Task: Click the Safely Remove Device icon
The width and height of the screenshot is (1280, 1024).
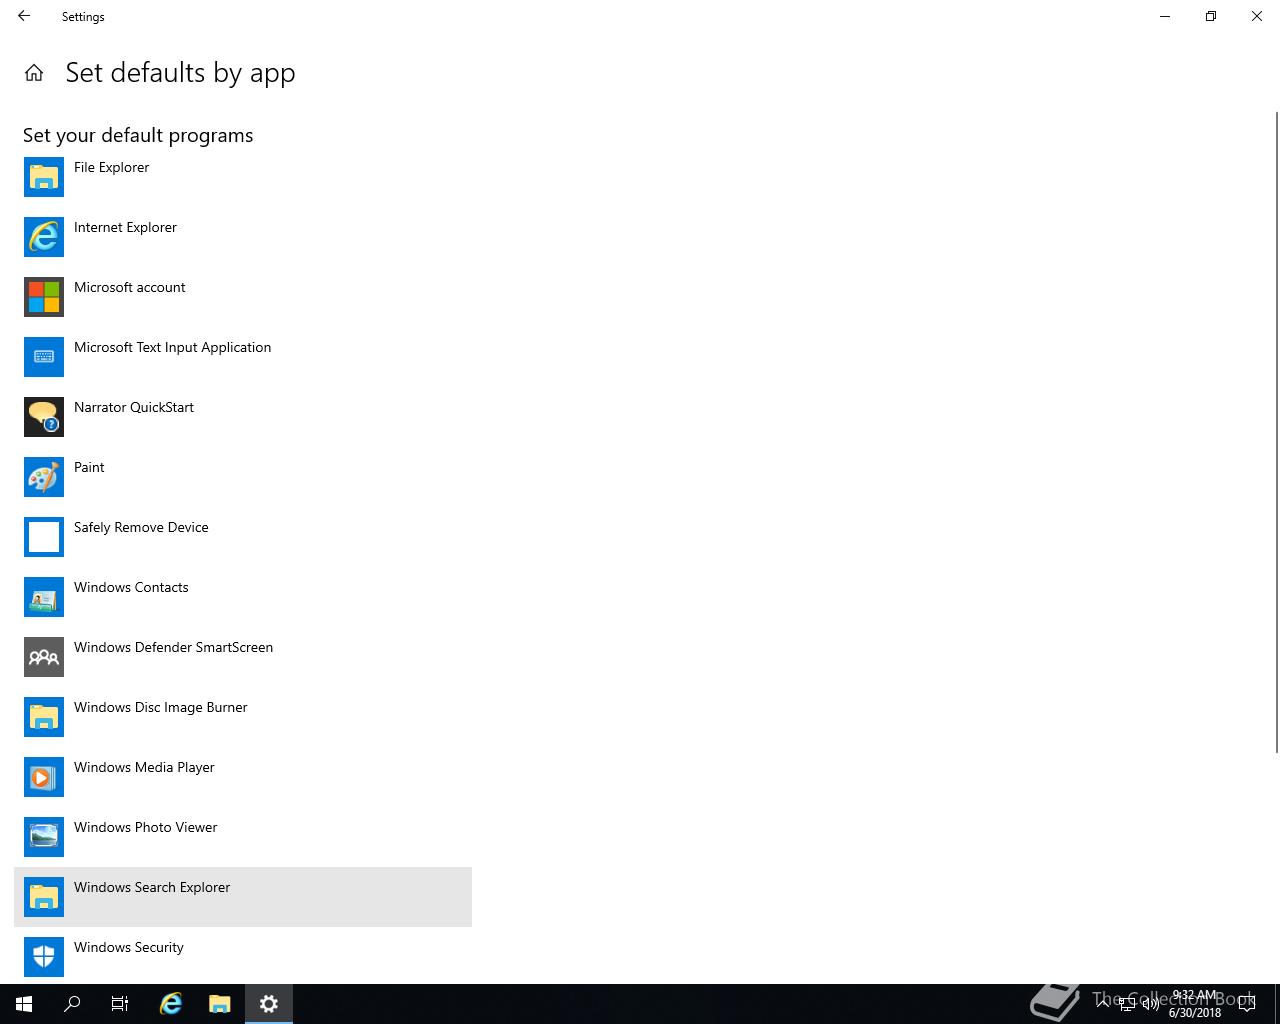Action: [44, 537]
